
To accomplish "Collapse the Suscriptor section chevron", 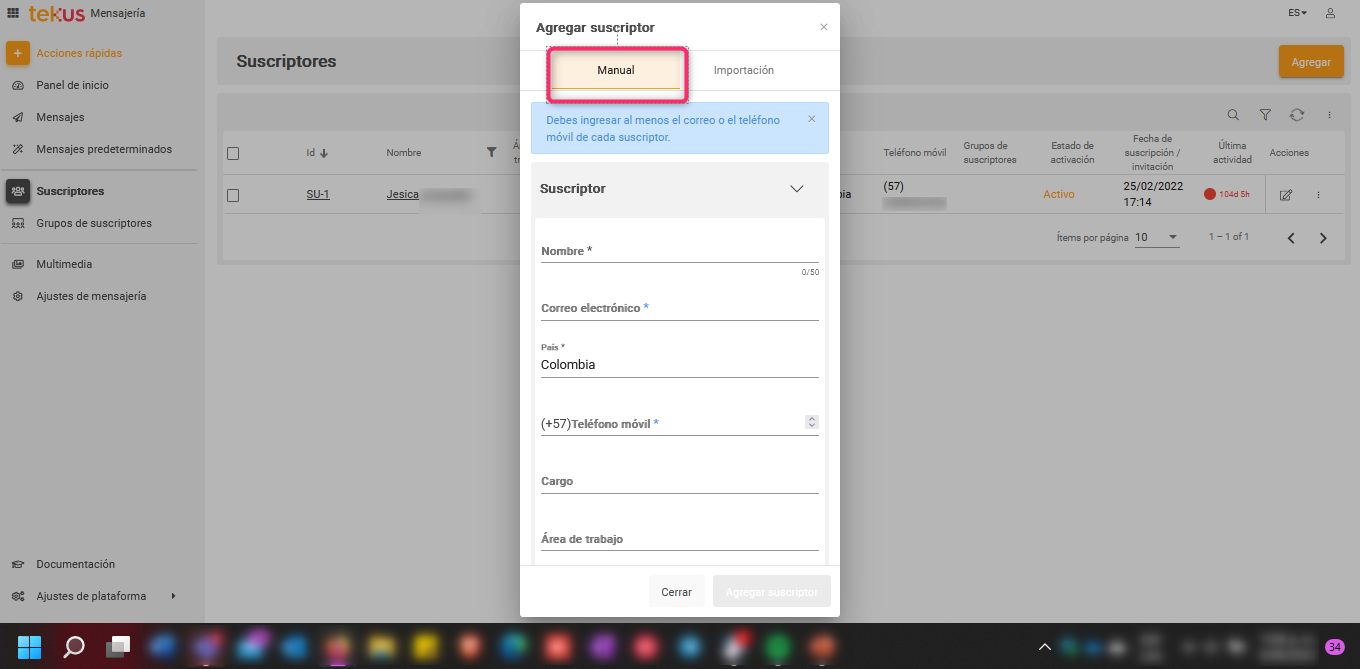I will click(797, 189).
